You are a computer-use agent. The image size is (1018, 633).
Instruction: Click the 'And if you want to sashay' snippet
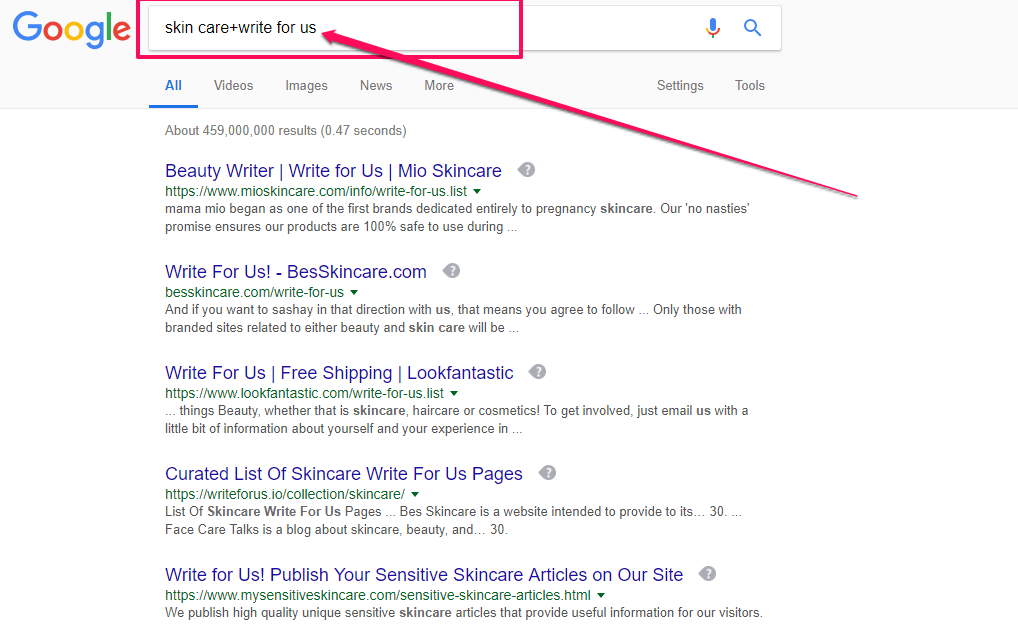[x=453, y=319]
